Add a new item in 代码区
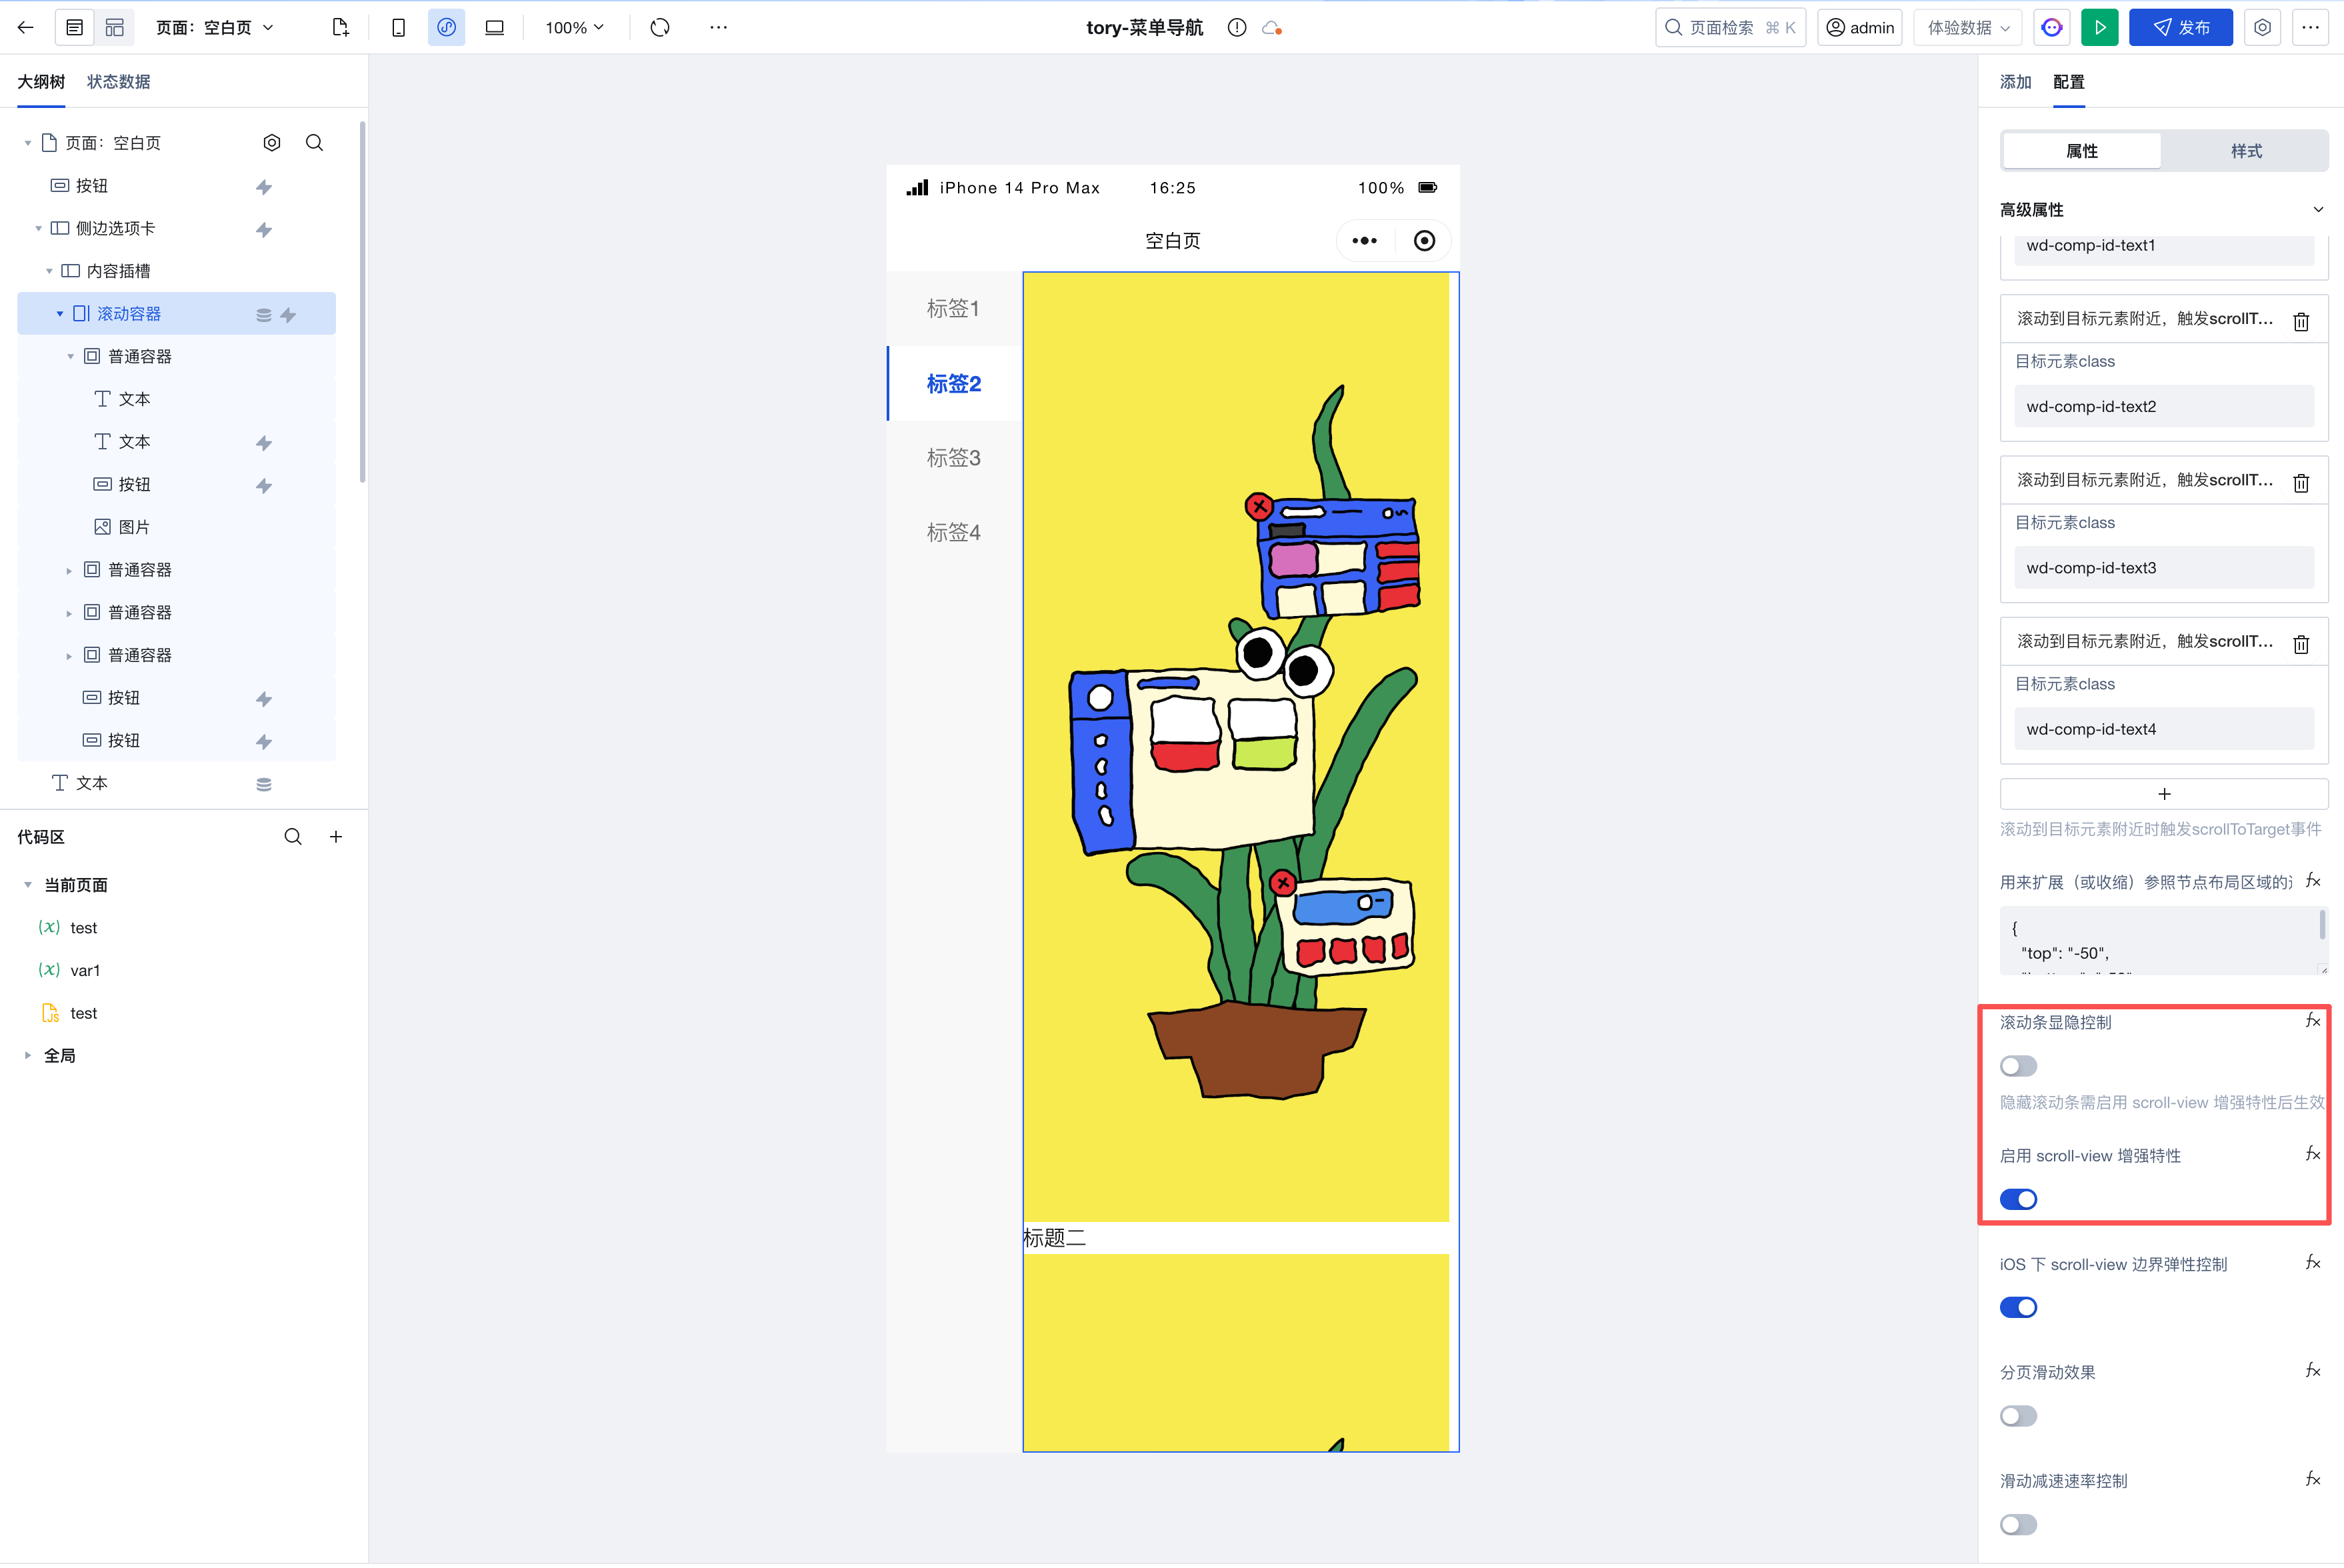Viewport: 2344px width, 1568px height. [x=336, y=837]
